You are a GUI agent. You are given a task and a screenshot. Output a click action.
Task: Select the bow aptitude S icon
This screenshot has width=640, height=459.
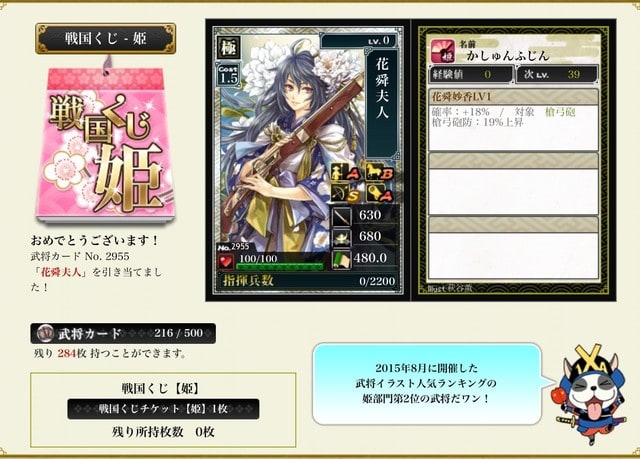tap(346, 193)
